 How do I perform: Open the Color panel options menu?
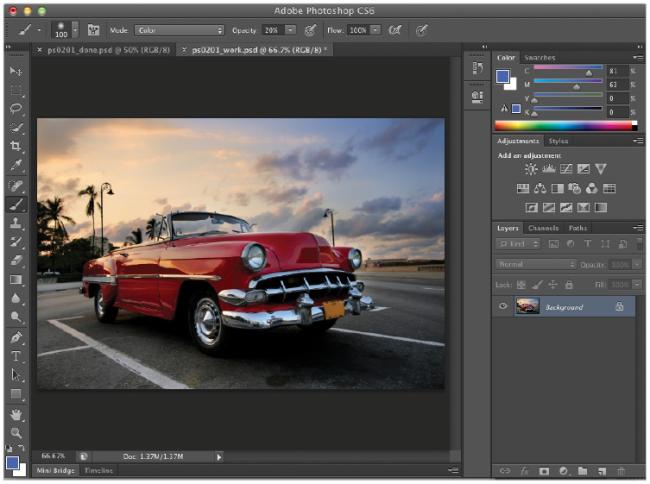point(638,58)
